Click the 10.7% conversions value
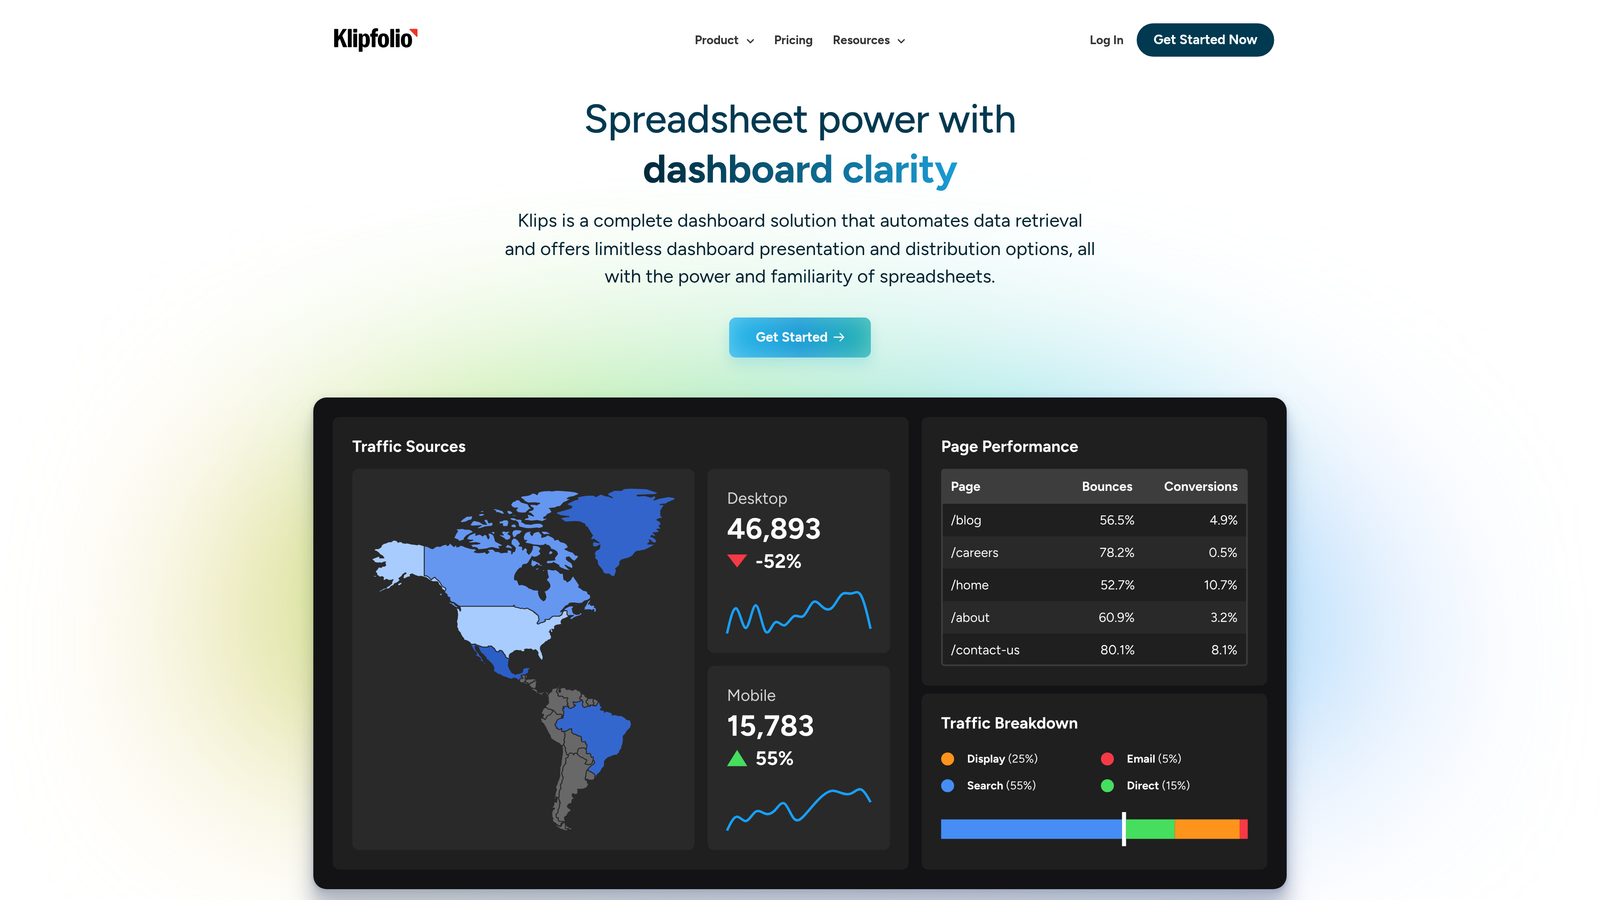 (1220, 585)
